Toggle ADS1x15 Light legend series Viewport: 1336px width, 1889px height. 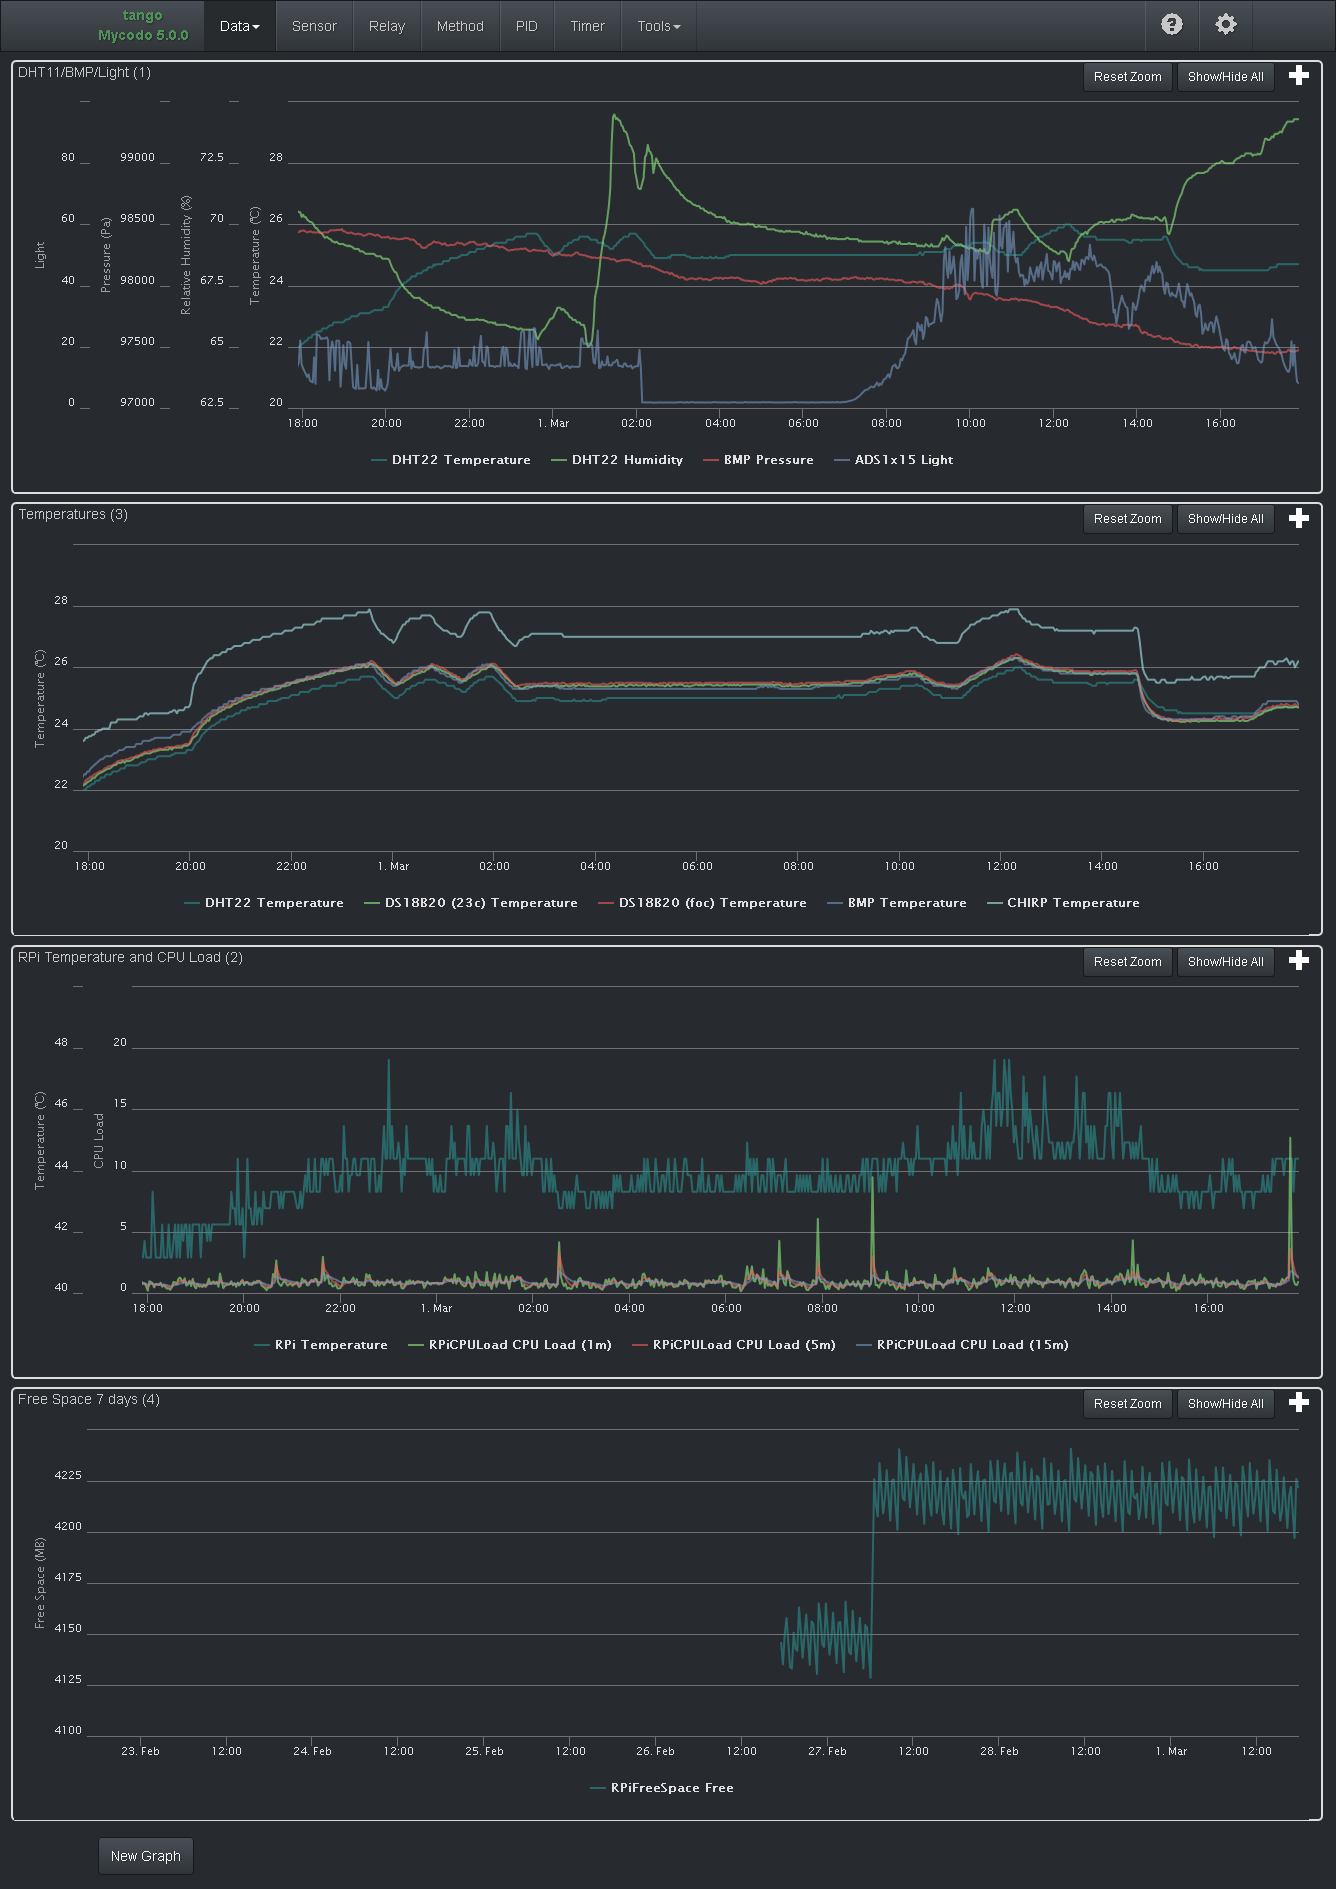pyautogui.click(x=894, y=460)
